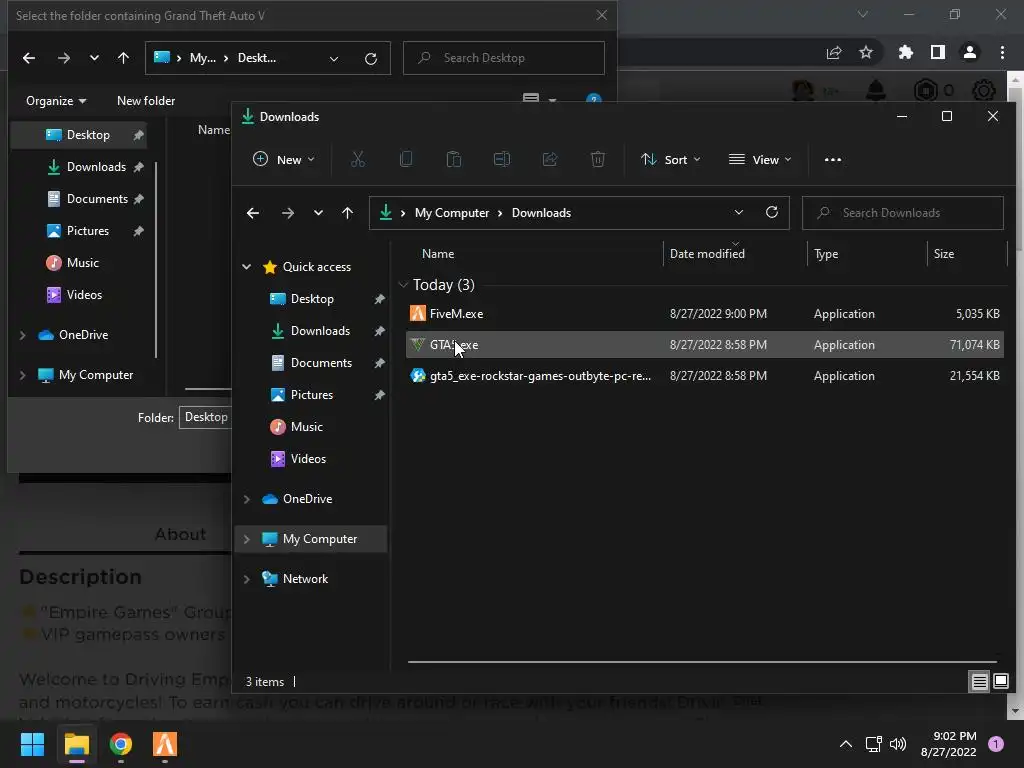Expand Network in navigation pane

click(x=247, y=579)
